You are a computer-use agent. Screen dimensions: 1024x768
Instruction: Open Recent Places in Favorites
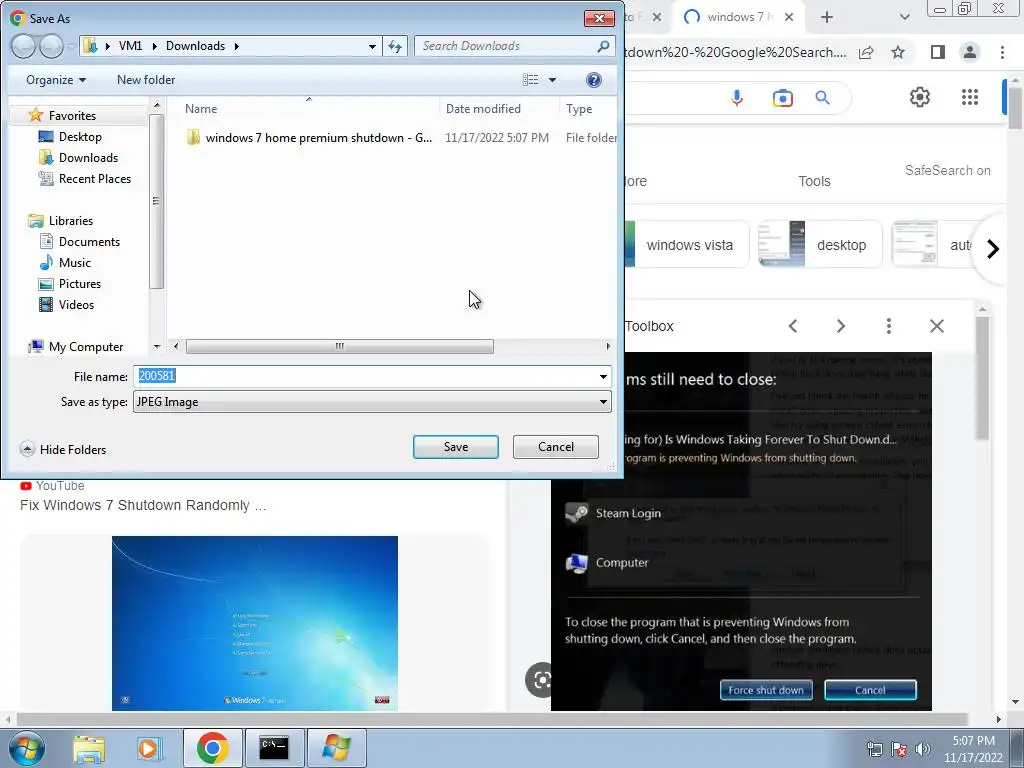[95, 178]
